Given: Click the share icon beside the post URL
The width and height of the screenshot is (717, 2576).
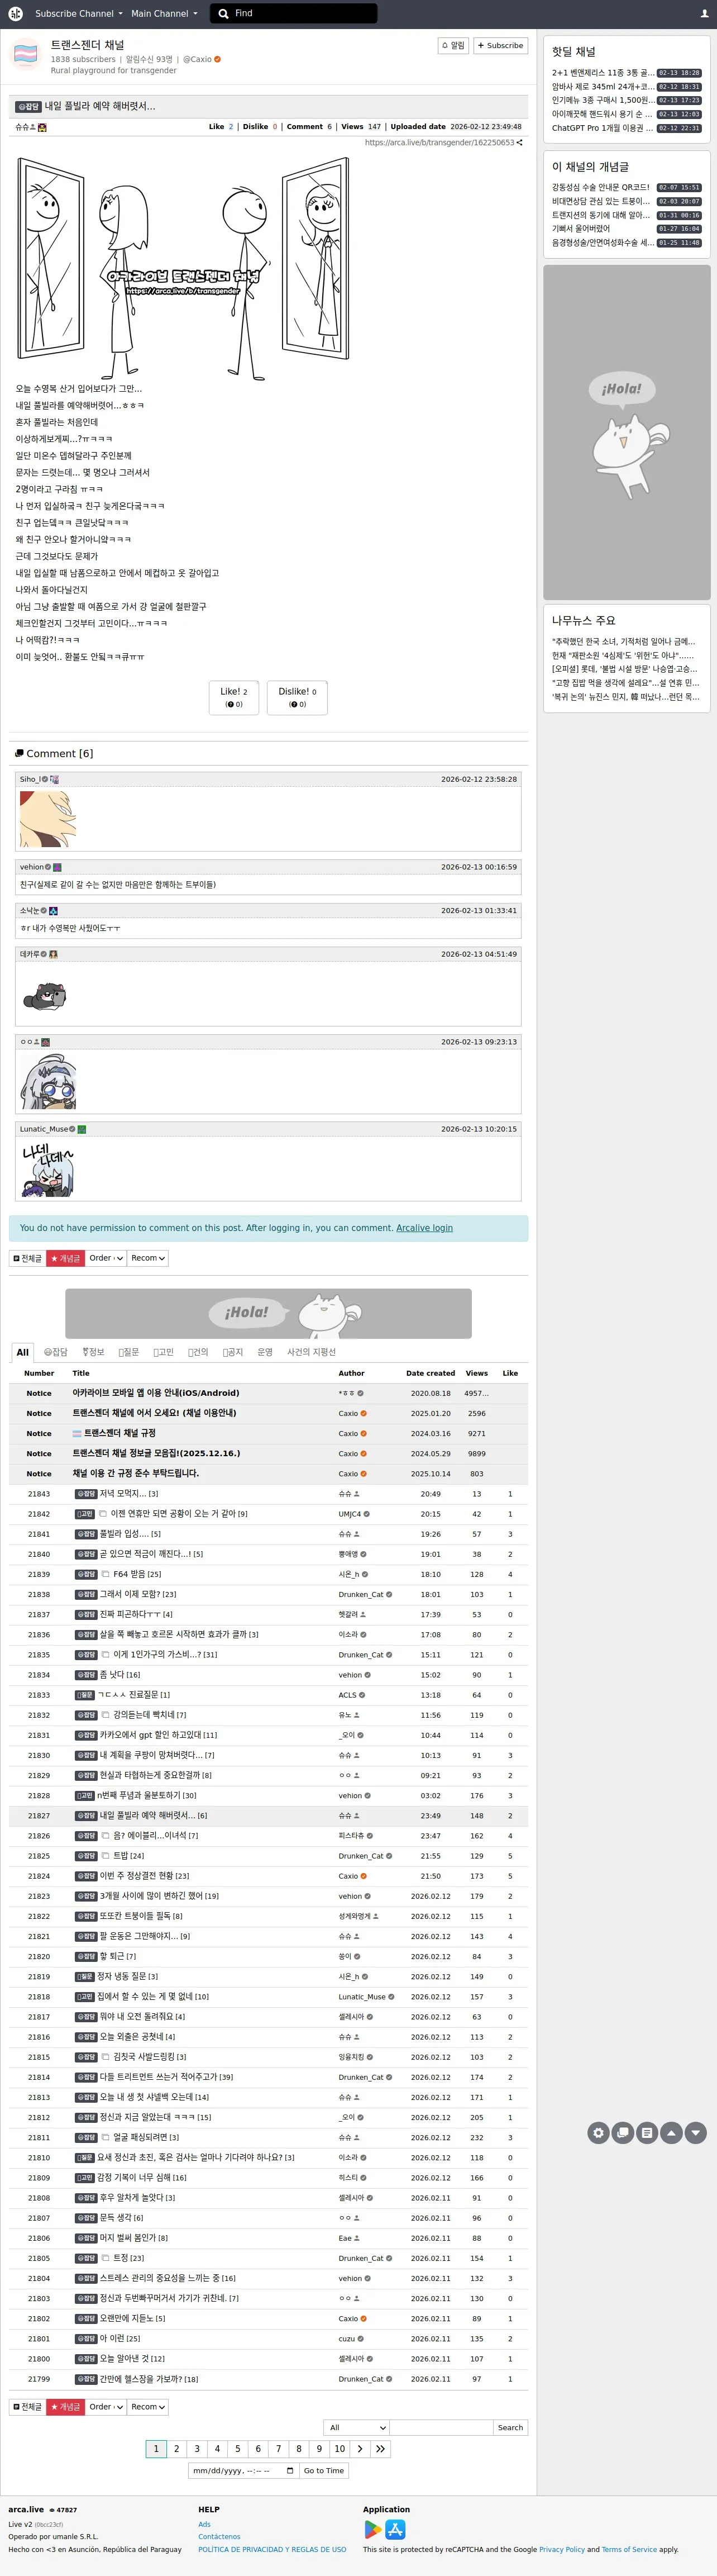Looking at the screenshot, I should tap(519, 143).
